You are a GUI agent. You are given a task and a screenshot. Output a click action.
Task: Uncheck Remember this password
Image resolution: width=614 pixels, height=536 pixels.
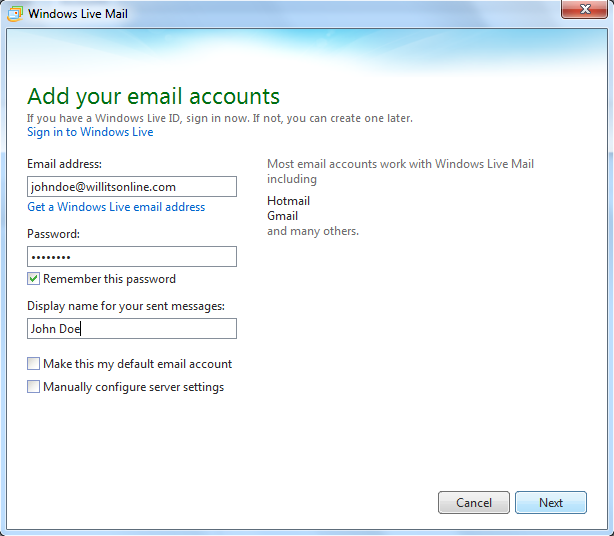pos(33,279)
